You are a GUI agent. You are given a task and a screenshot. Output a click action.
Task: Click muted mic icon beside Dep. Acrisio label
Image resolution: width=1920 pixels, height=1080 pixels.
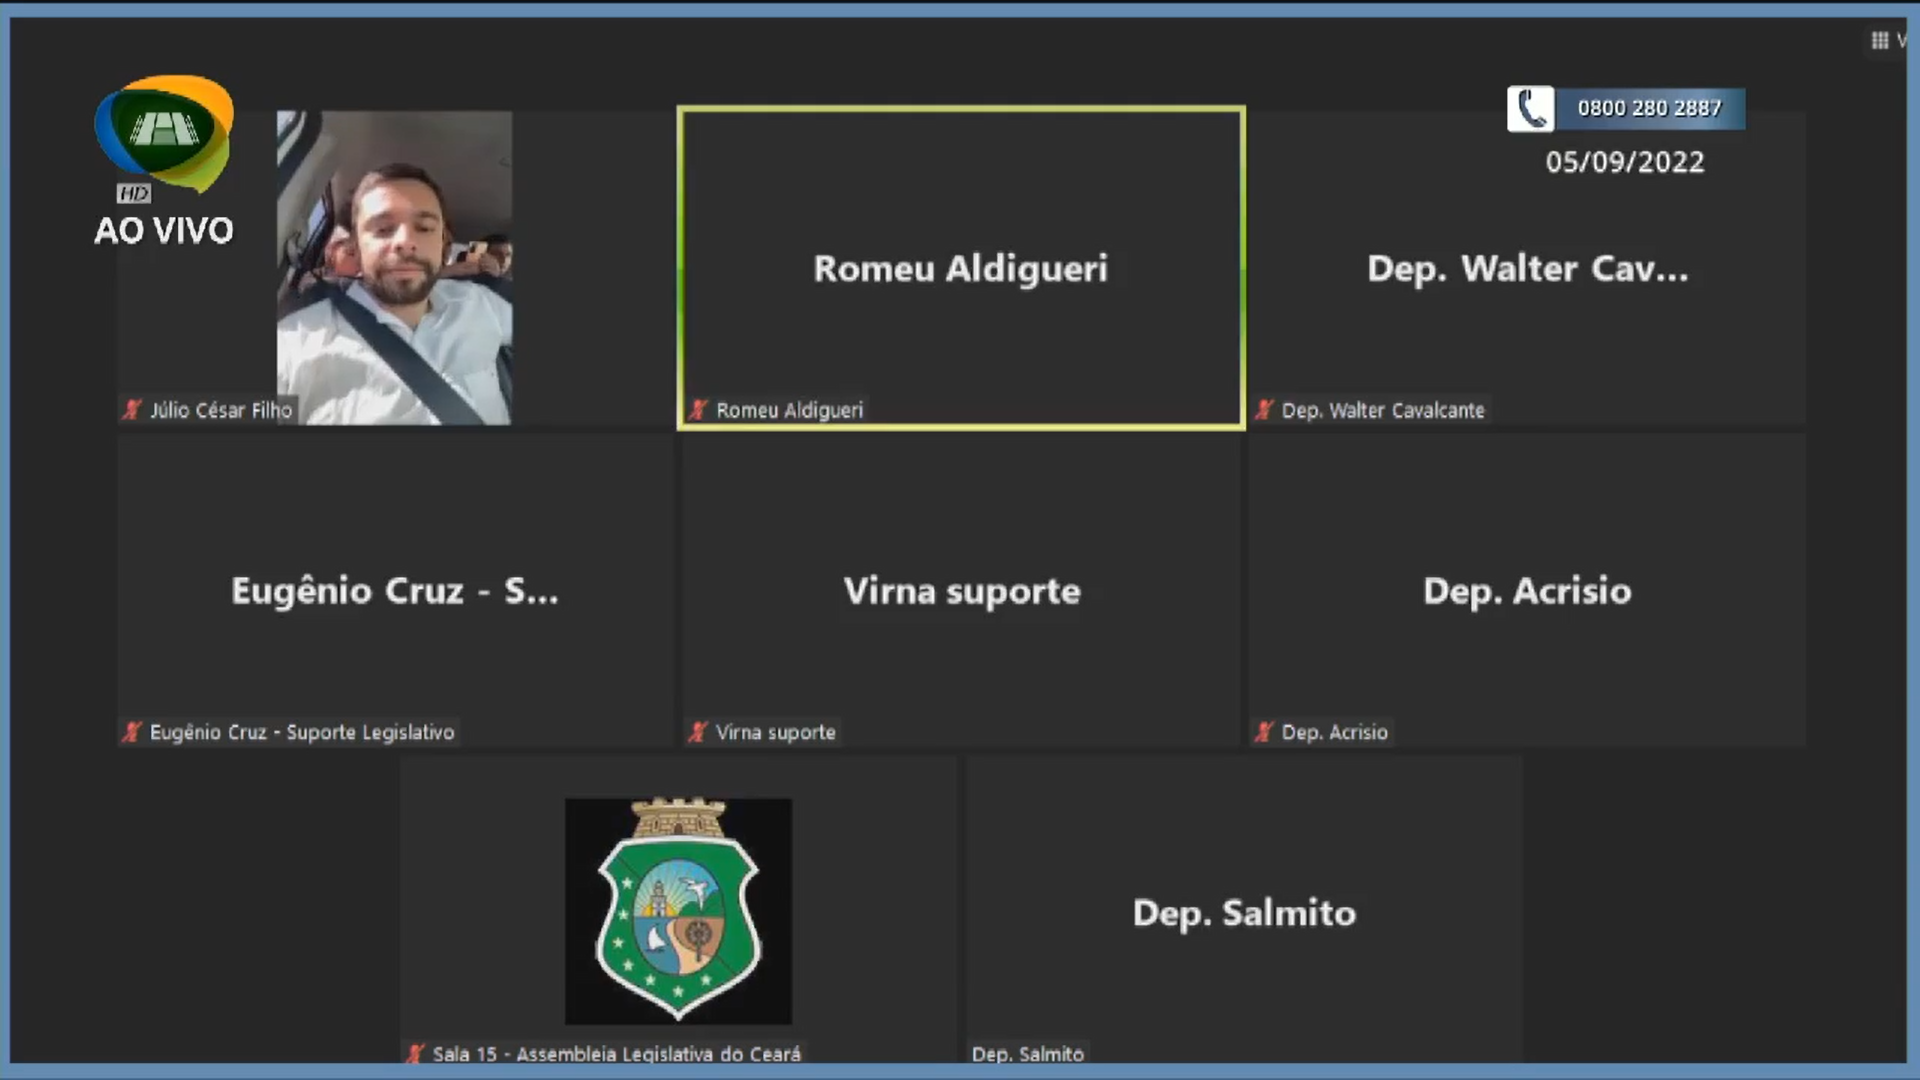click(1264, 732)
